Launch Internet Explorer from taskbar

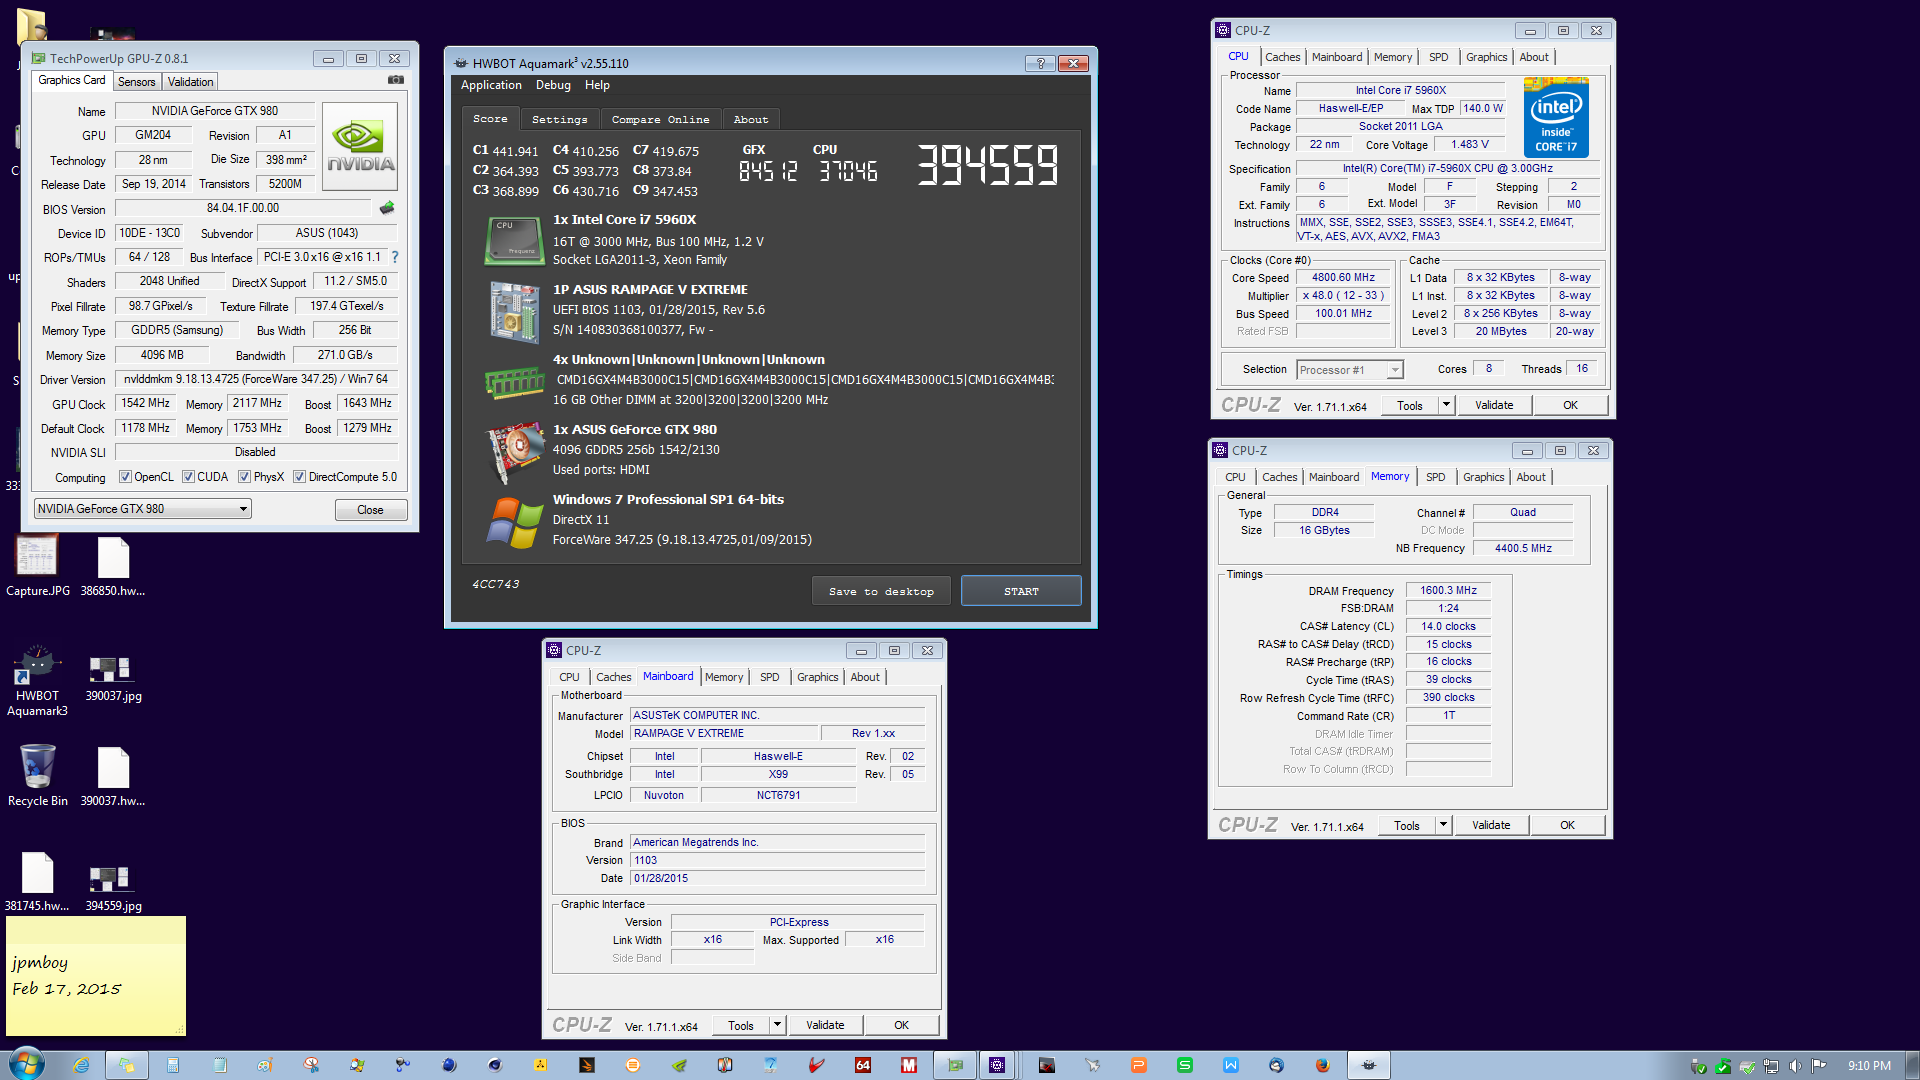[81, 1065]
